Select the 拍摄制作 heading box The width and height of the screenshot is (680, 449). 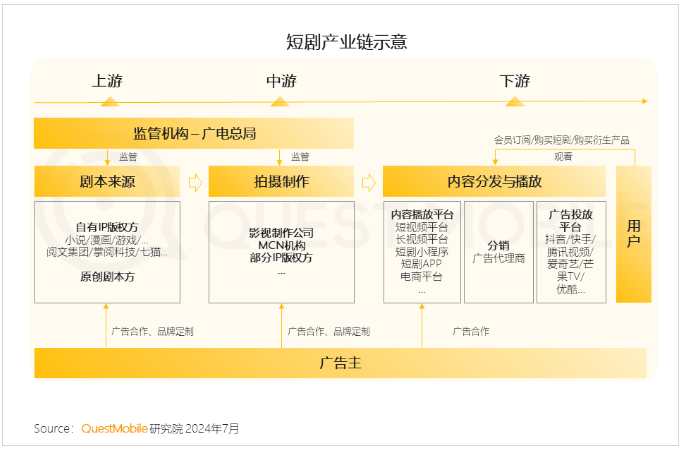(281, 182)
